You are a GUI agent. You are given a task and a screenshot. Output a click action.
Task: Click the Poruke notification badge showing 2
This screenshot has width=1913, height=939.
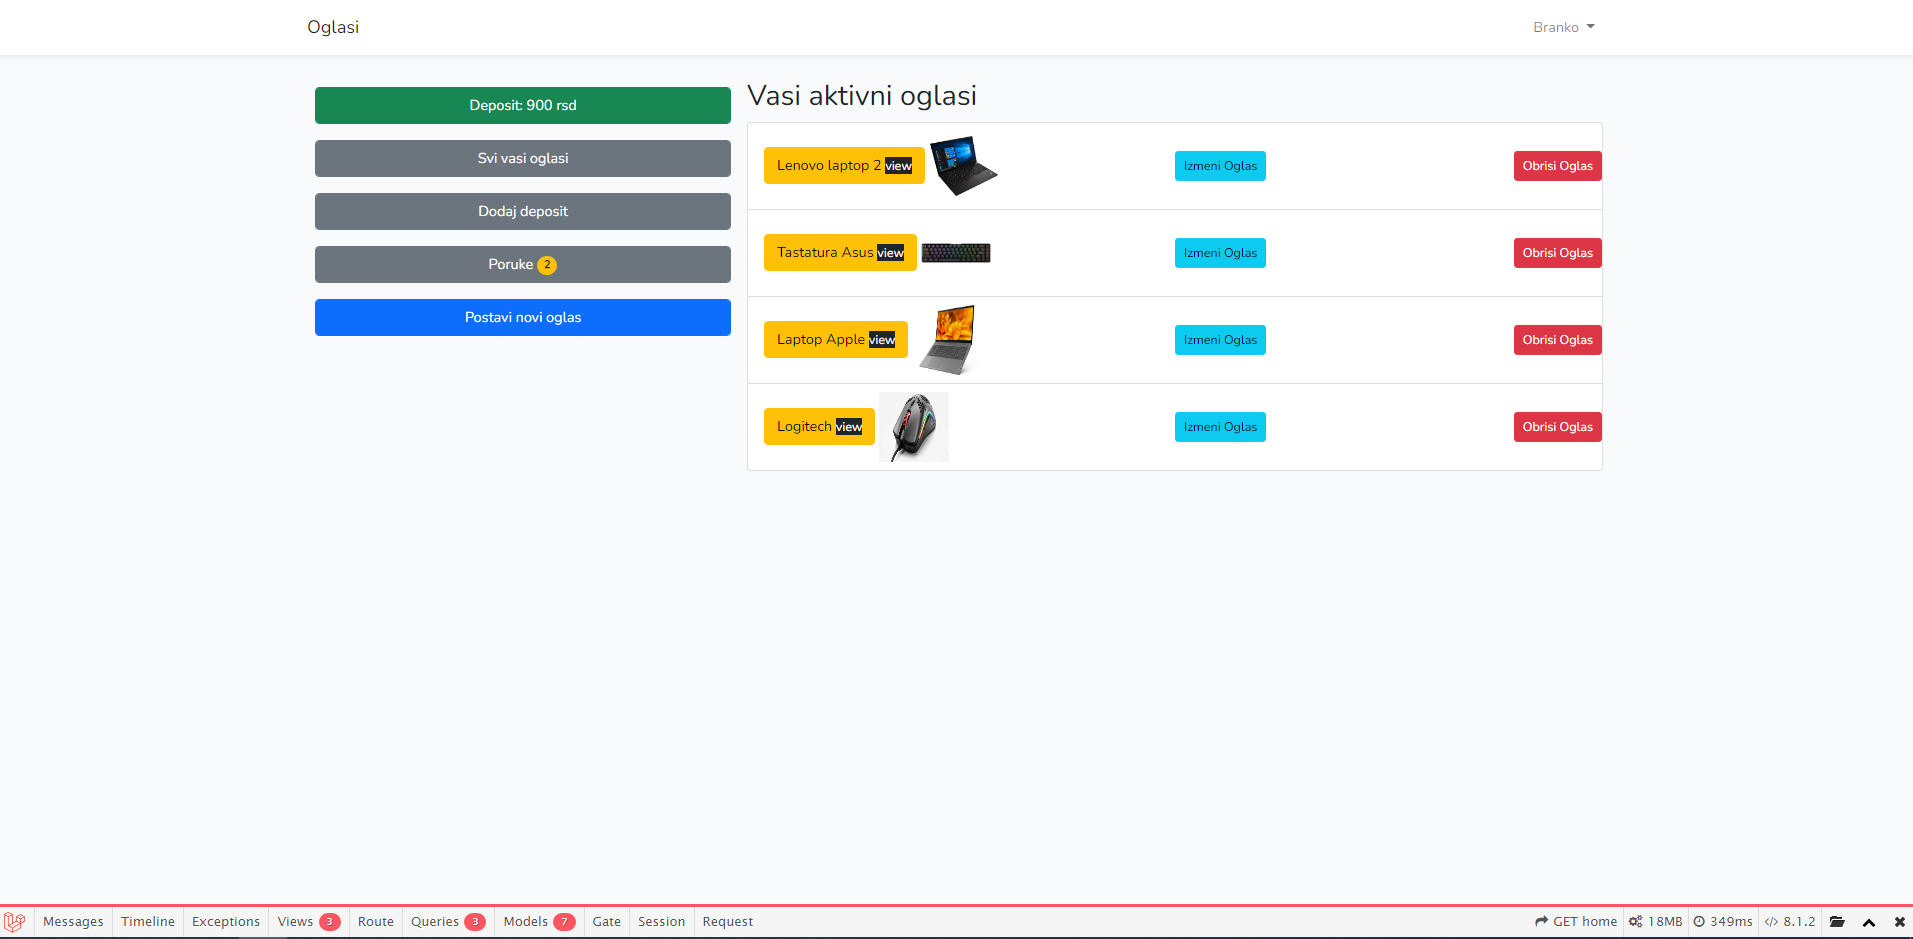(x=547, y=265)
